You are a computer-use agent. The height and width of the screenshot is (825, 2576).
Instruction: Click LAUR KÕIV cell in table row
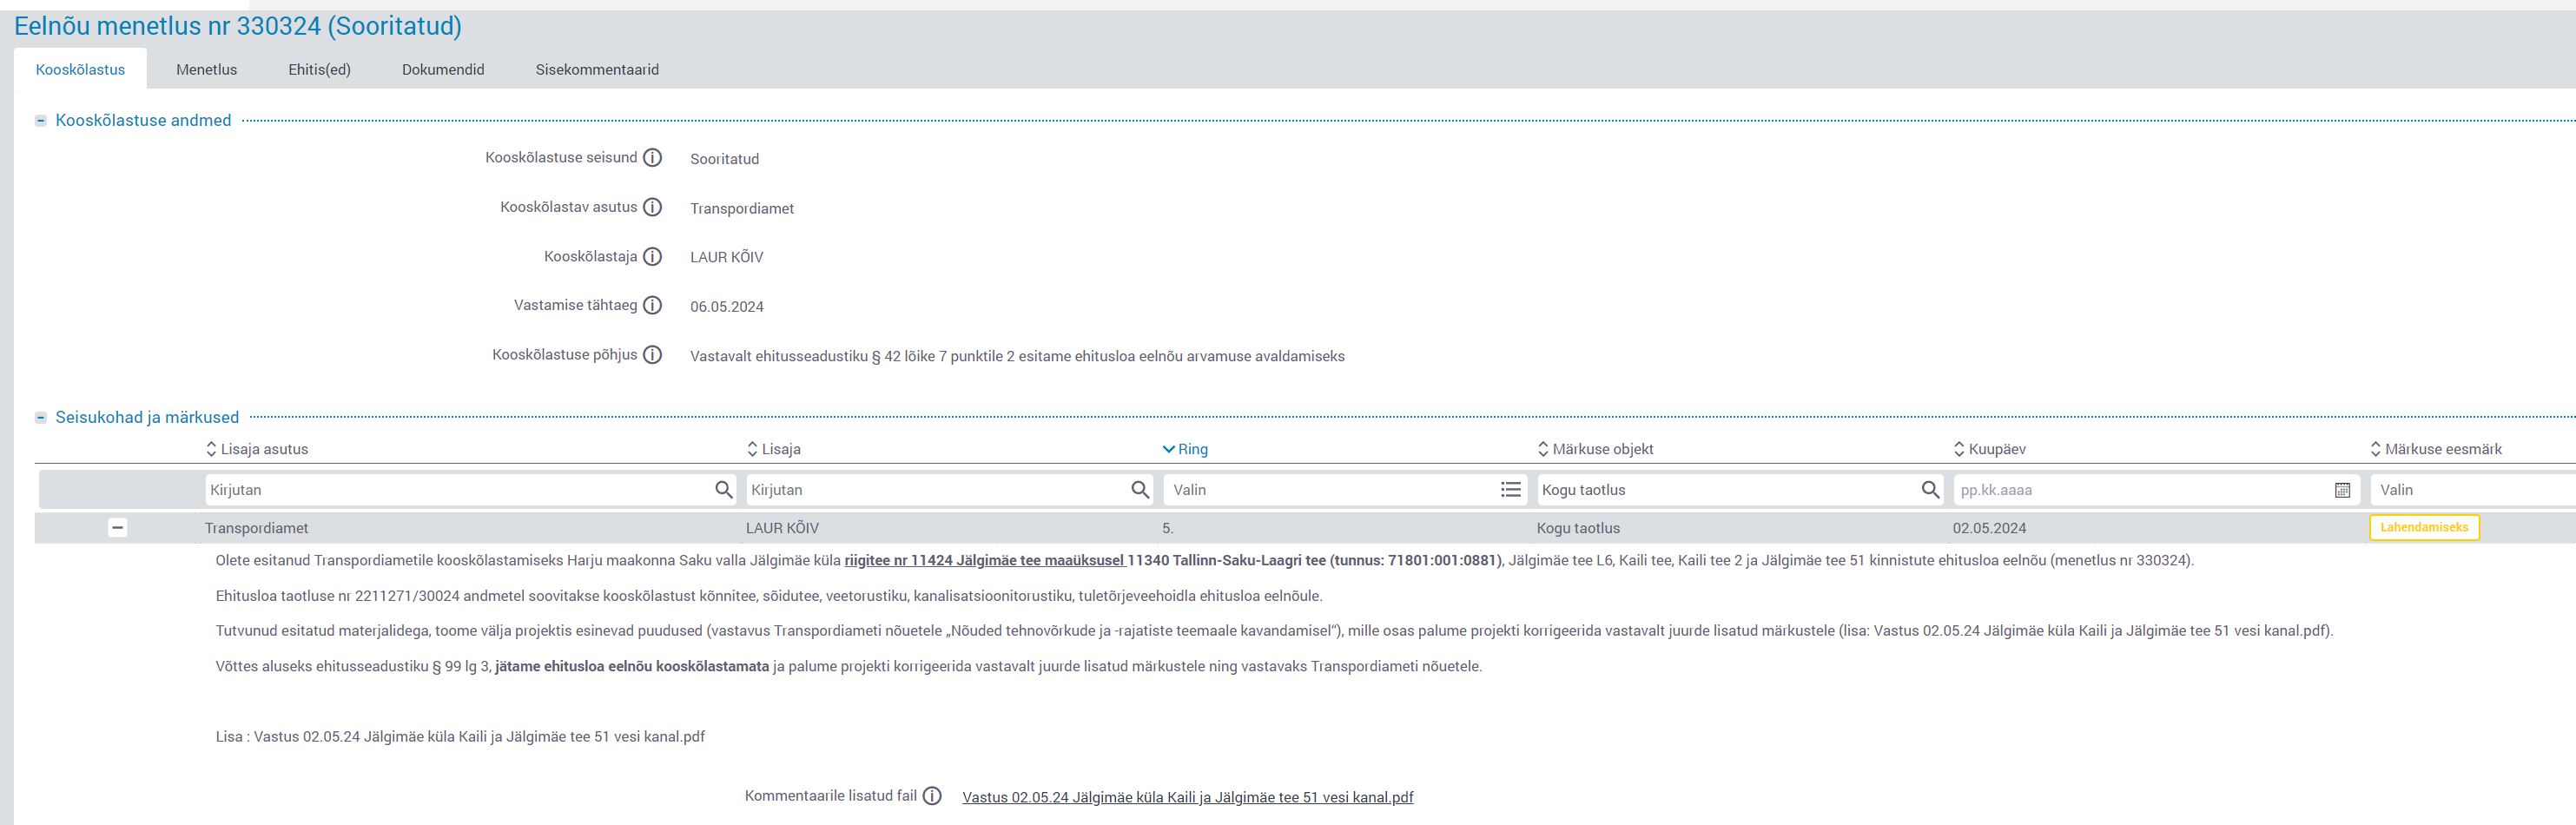pyautogui.click(x=782, y=528)
